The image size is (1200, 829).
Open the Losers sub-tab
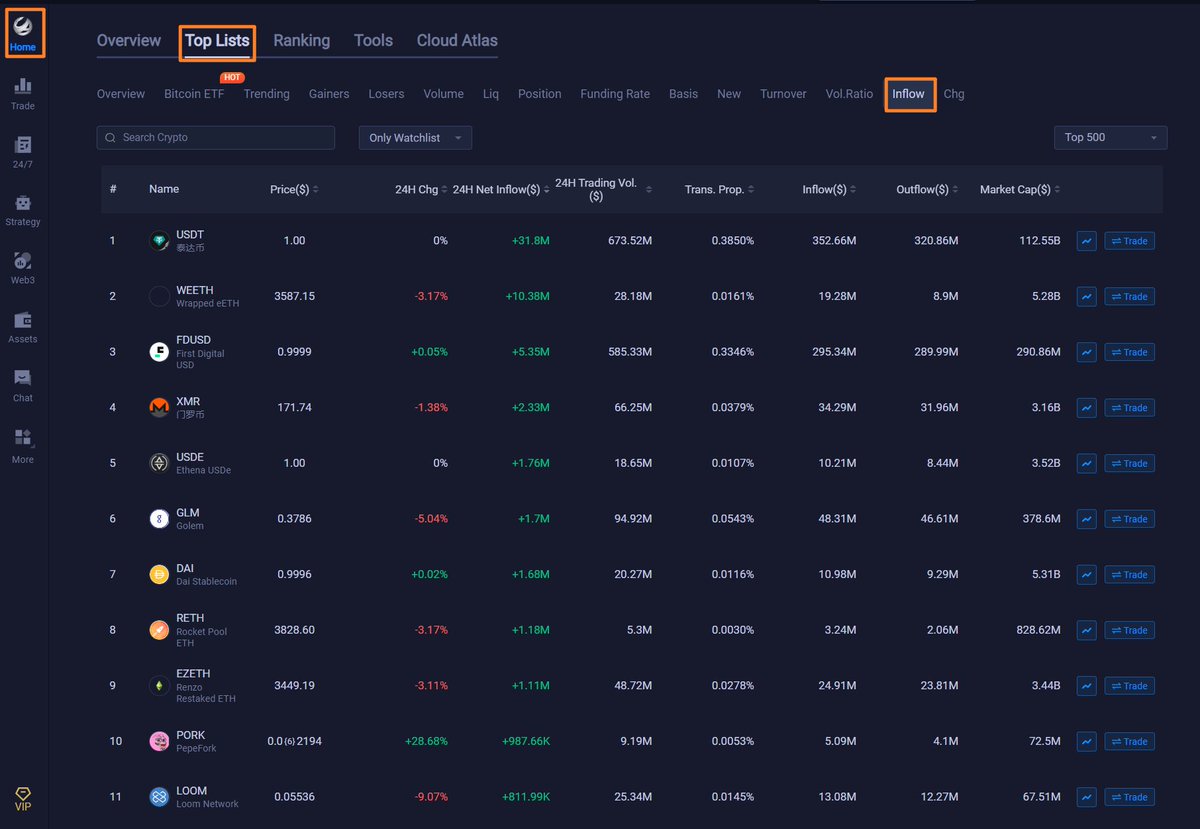tap(386, 94)
